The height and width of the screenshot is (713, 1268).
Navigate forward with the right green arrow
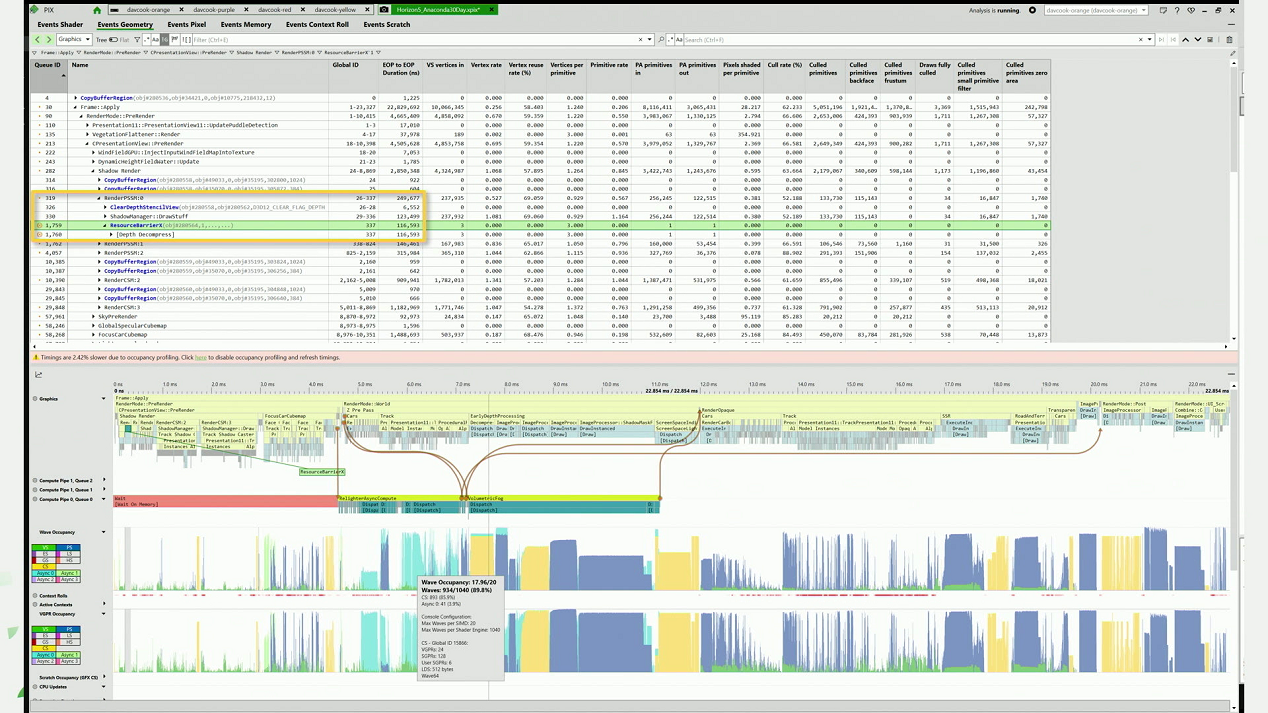coord(49,40)
